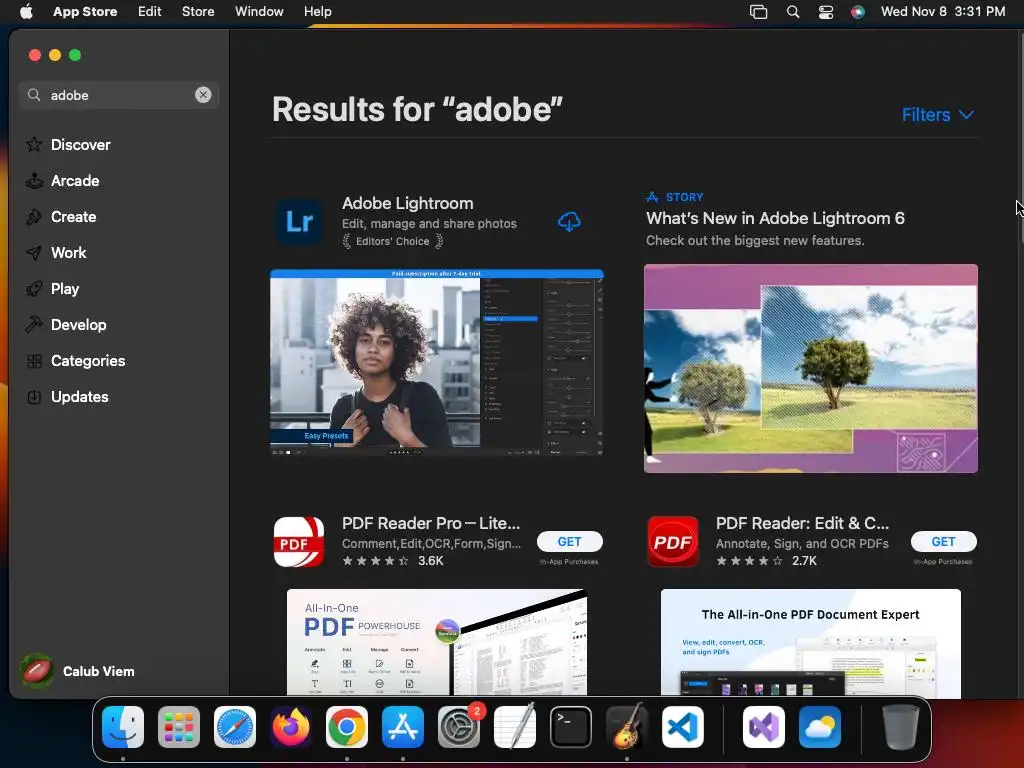Clear the adobe search field
The width and height of the screenshot is (1024, 768).
[203, 95]
